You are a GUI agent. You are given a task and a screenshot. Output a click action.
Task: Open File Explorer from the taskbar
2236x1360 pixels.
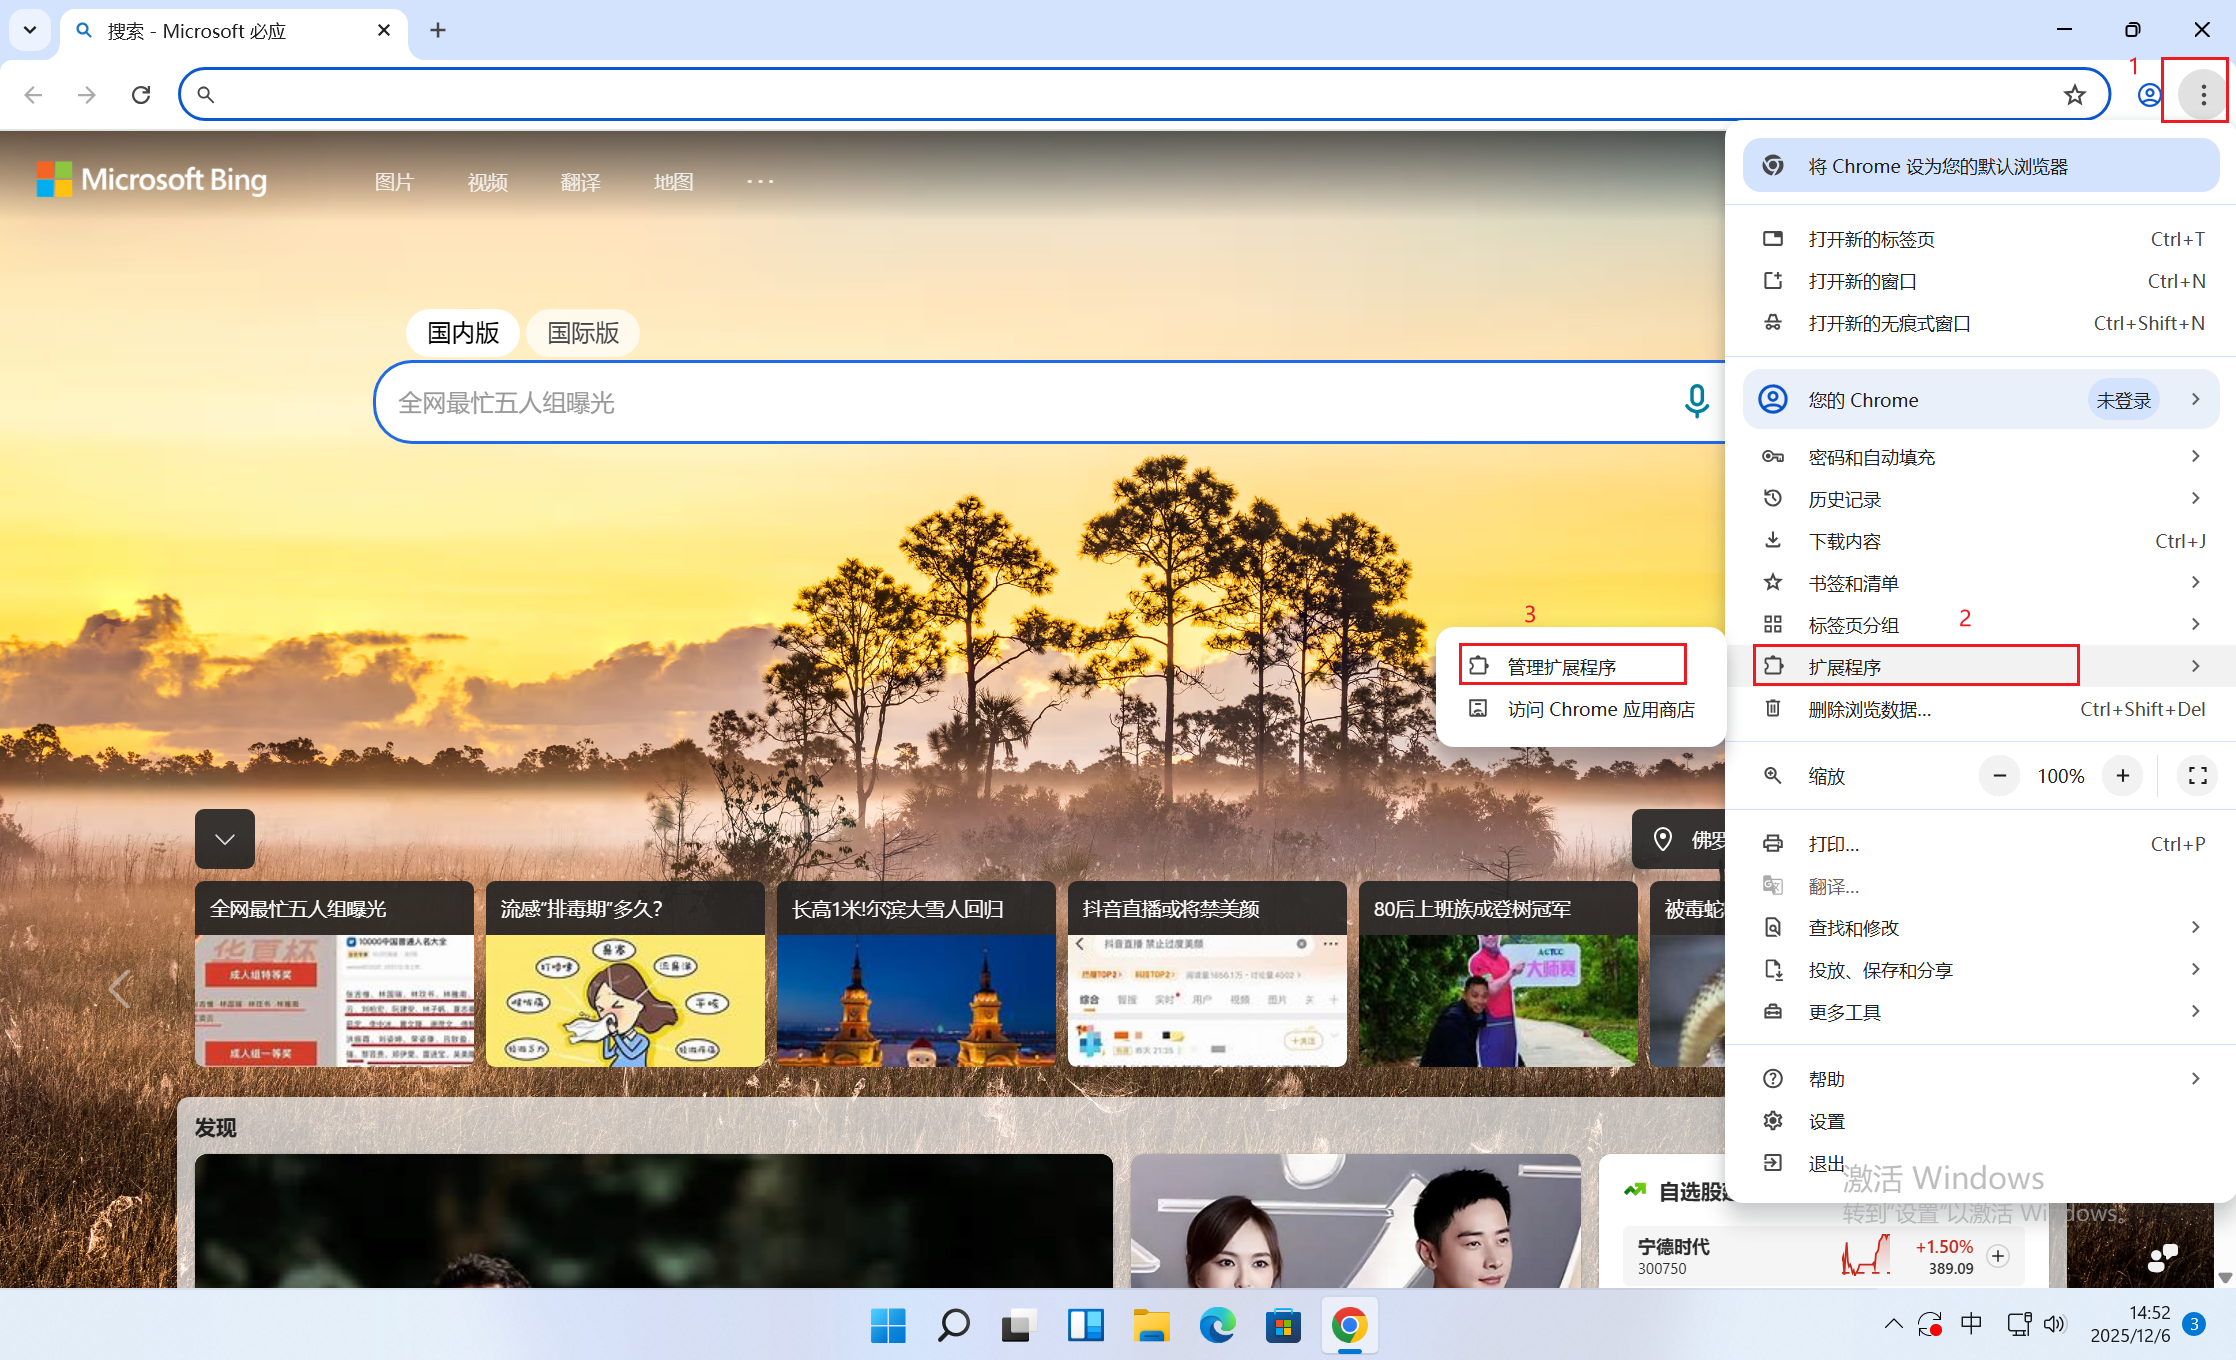tap(1151, 1326)
